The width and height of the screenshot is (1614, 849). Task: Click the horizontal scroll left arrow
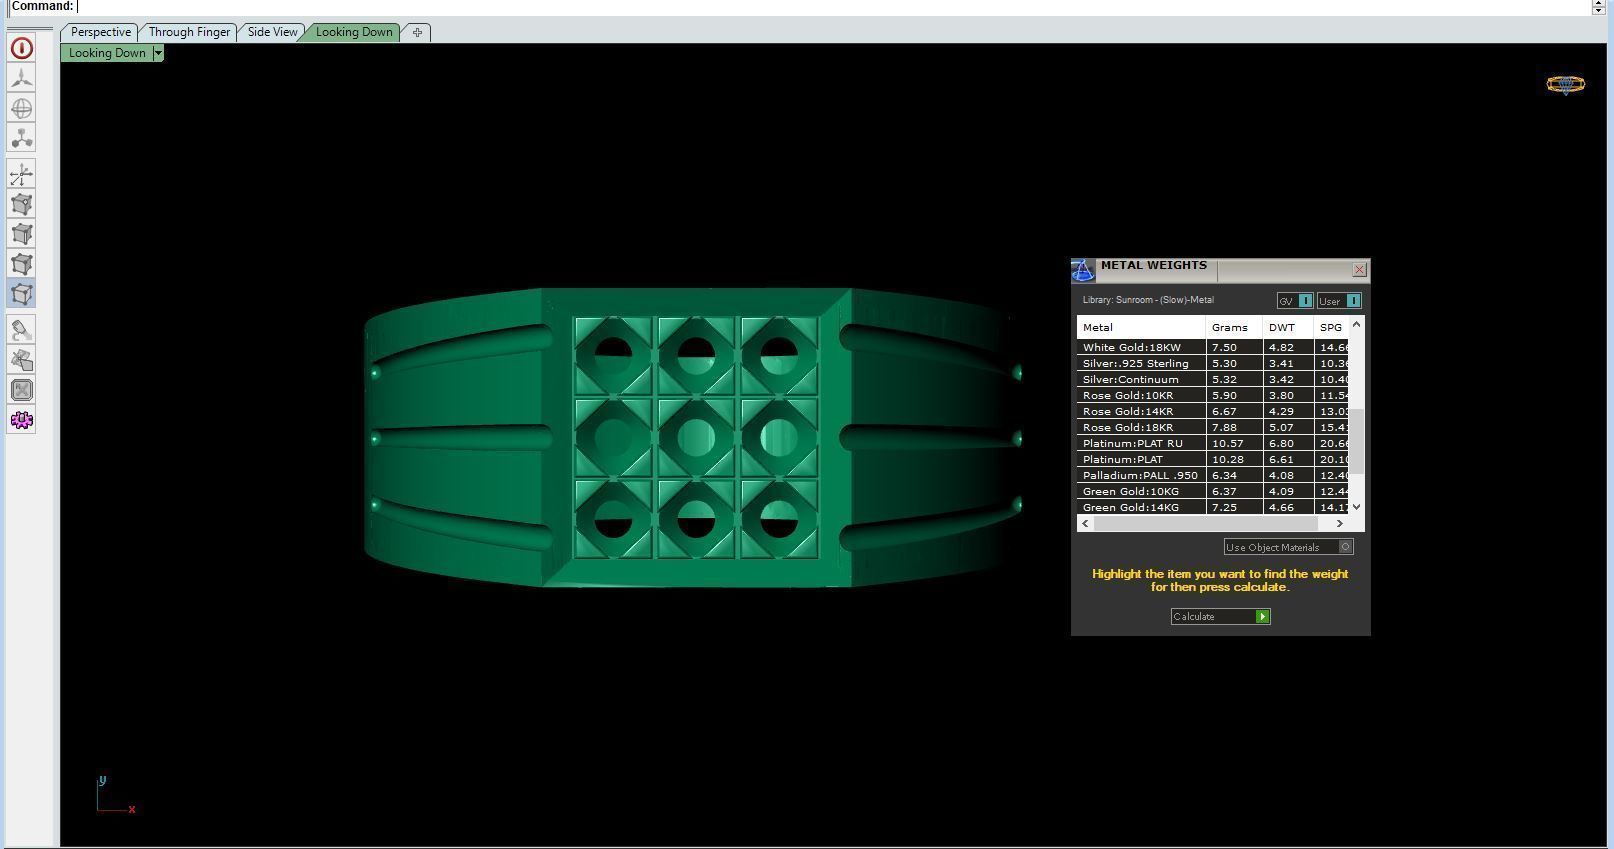(x=1085, y=523)
